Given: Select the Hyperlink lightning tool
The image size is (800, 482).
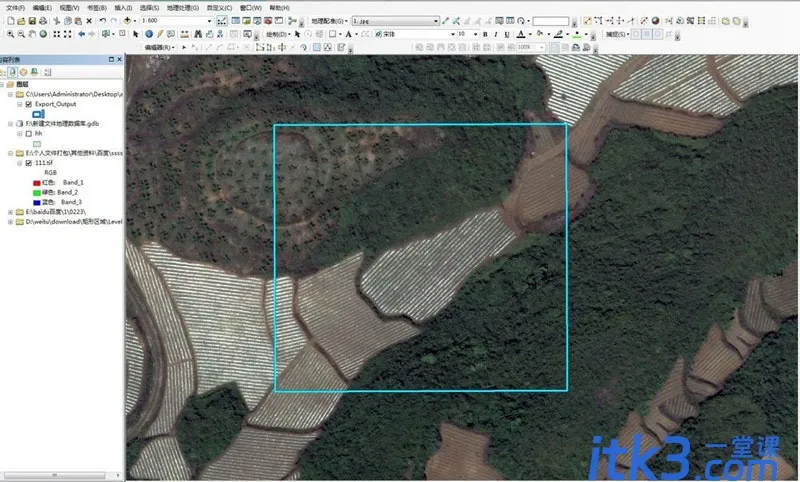Looking at the screenshot, I should (x=160, y=34).
